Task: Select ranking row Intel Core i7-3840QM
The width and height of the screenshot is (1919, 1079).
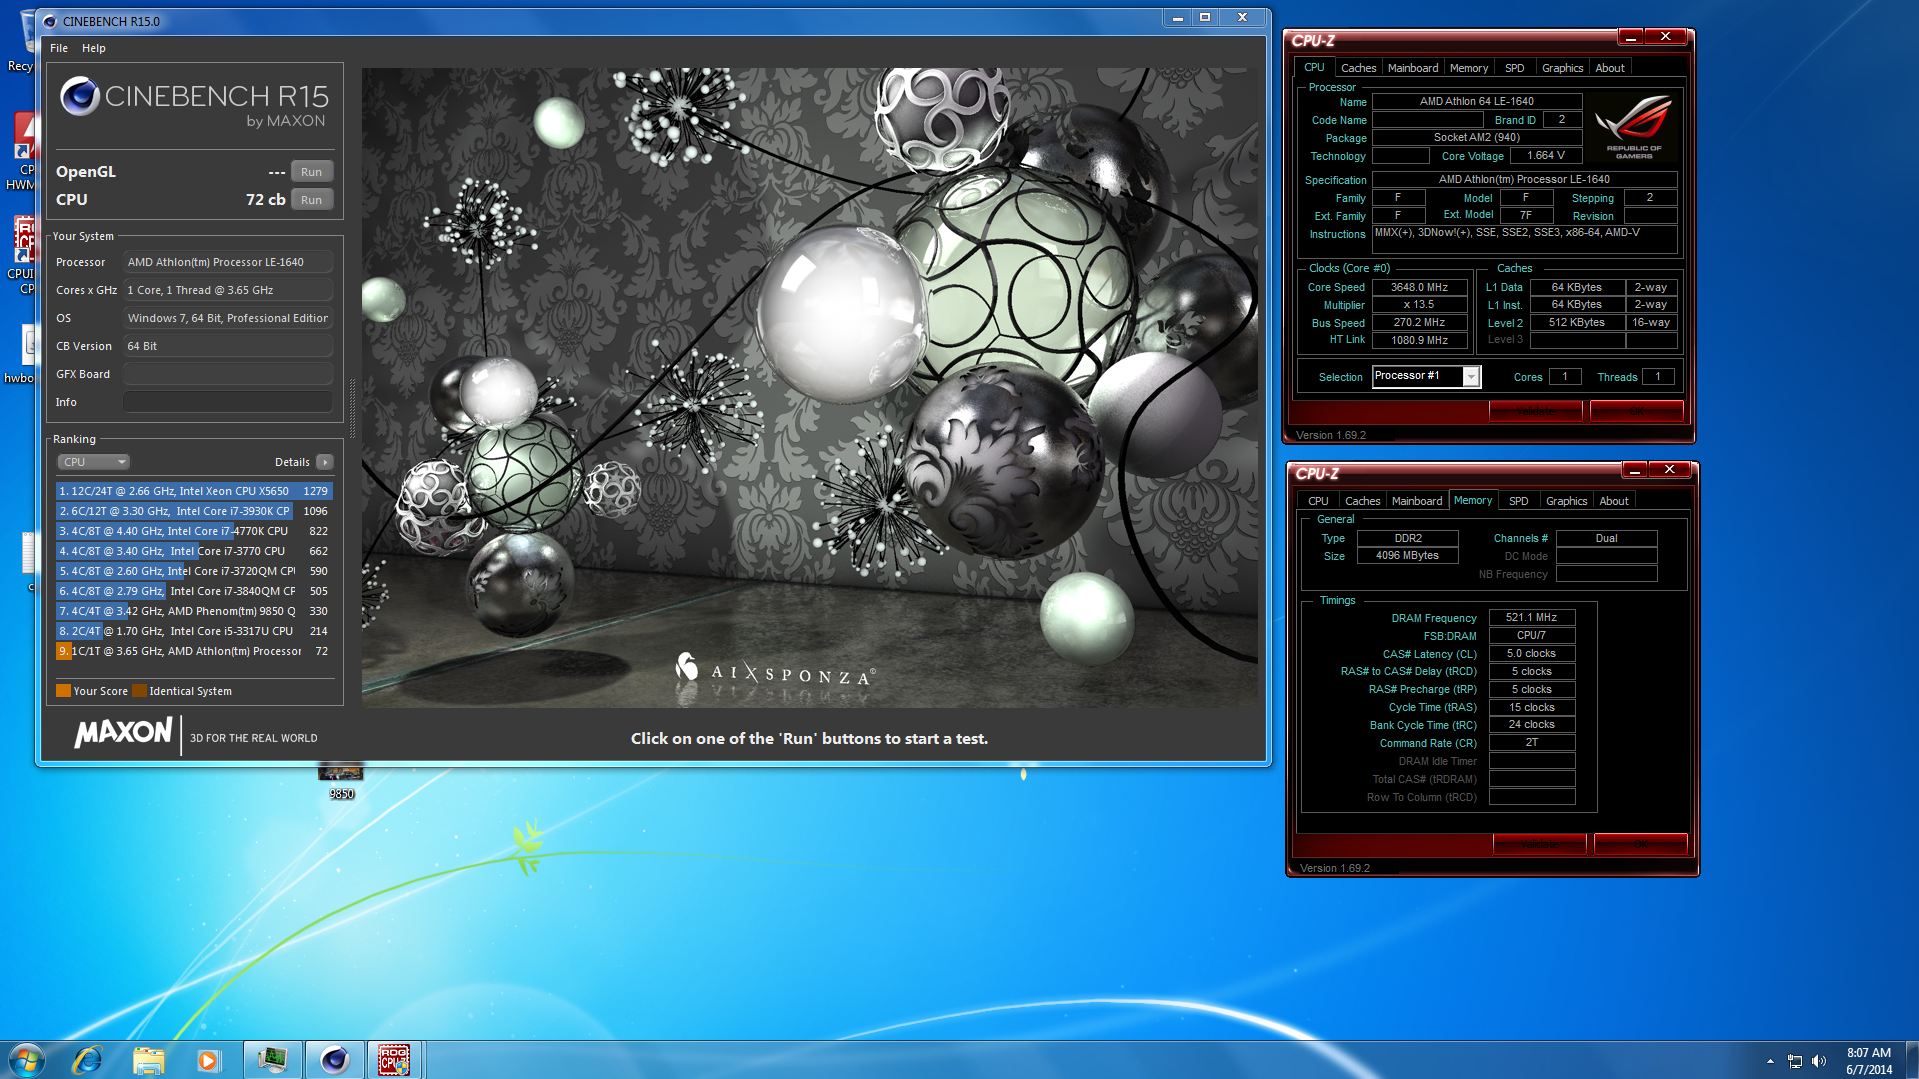Action: tap(194, 591)
